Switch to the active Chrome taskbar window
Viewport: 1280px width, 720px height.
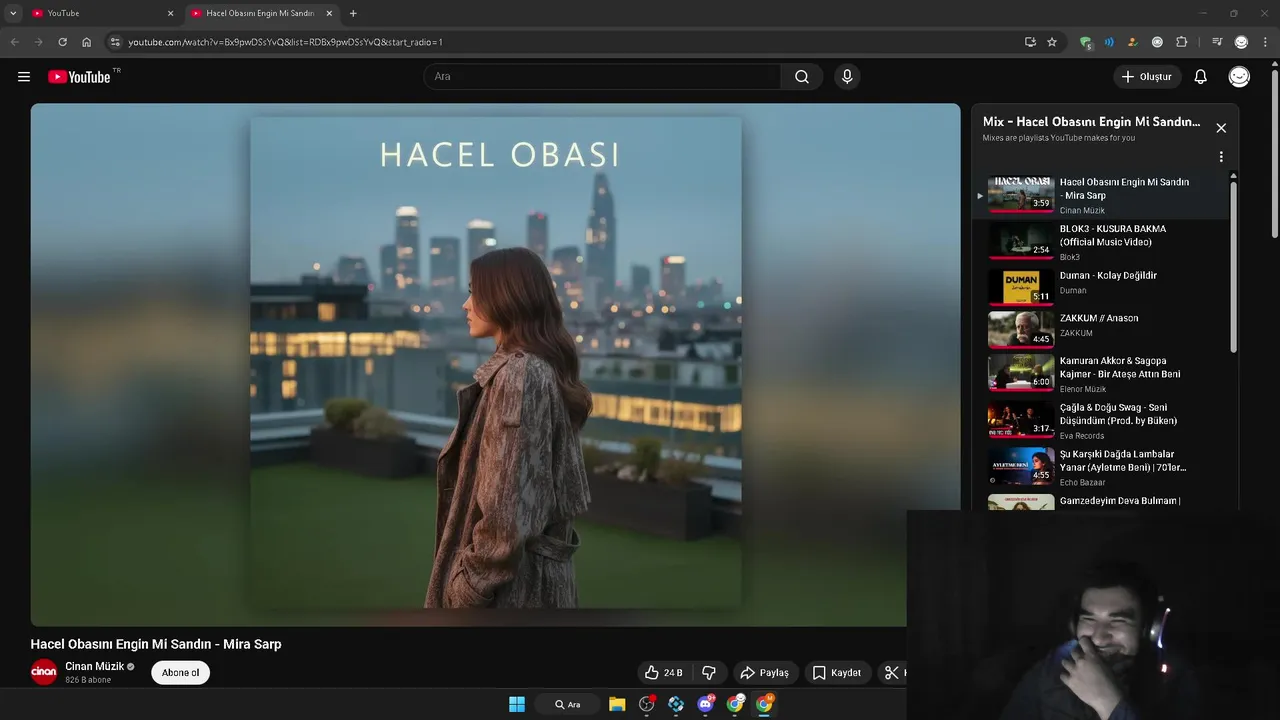[764, 704]
